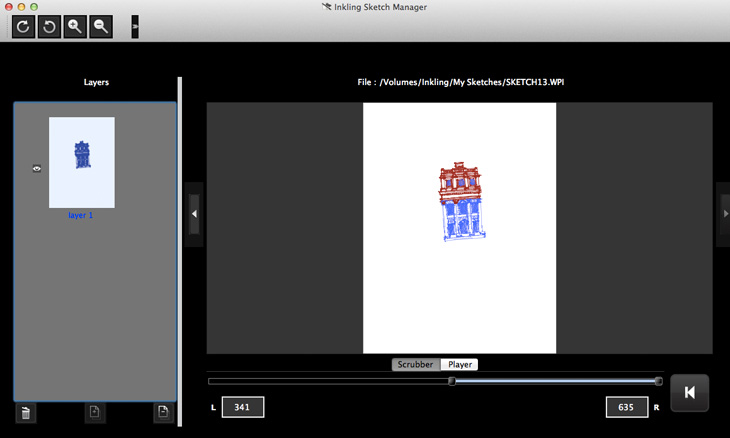
Task: Zoom out of the sketch
Action: tap(101, 27)
